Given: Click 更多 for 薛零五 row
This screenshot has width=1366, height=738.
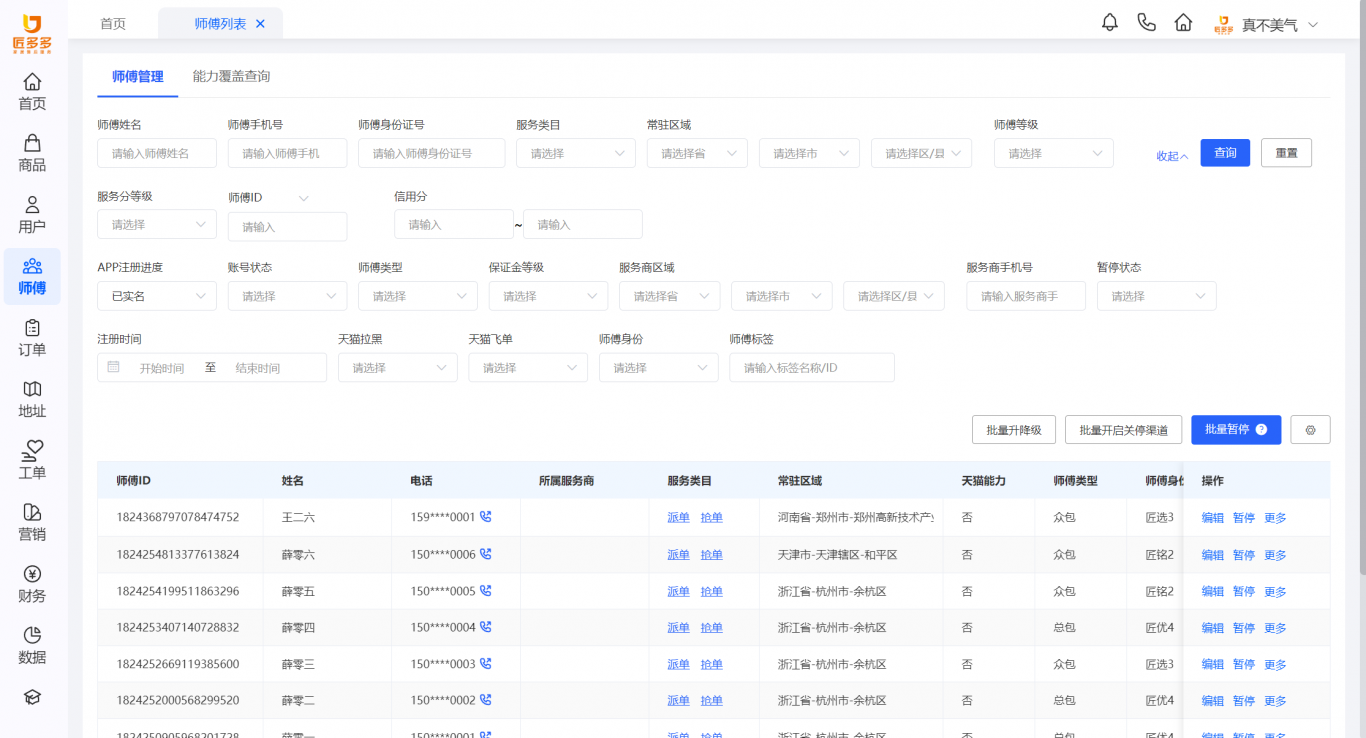Looking at the screenshot, I should (1275, 591).
